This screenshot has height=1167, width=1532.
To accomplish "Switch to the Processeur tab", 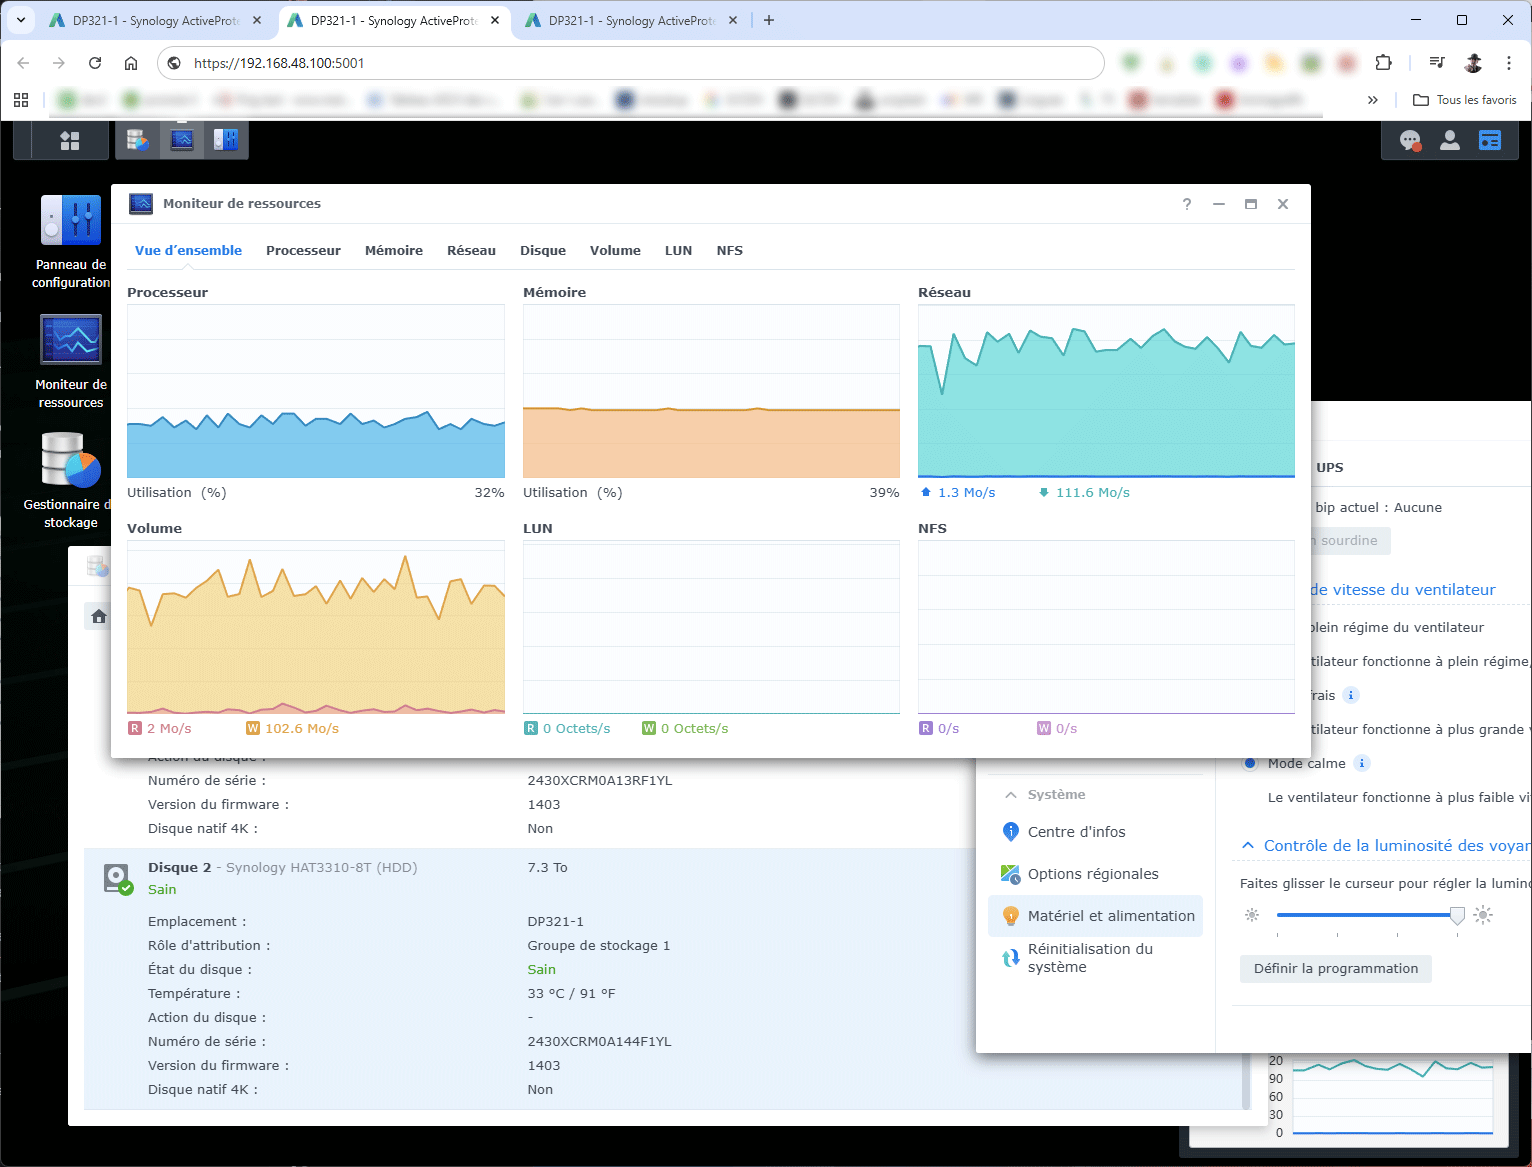I will pos(303,251).
